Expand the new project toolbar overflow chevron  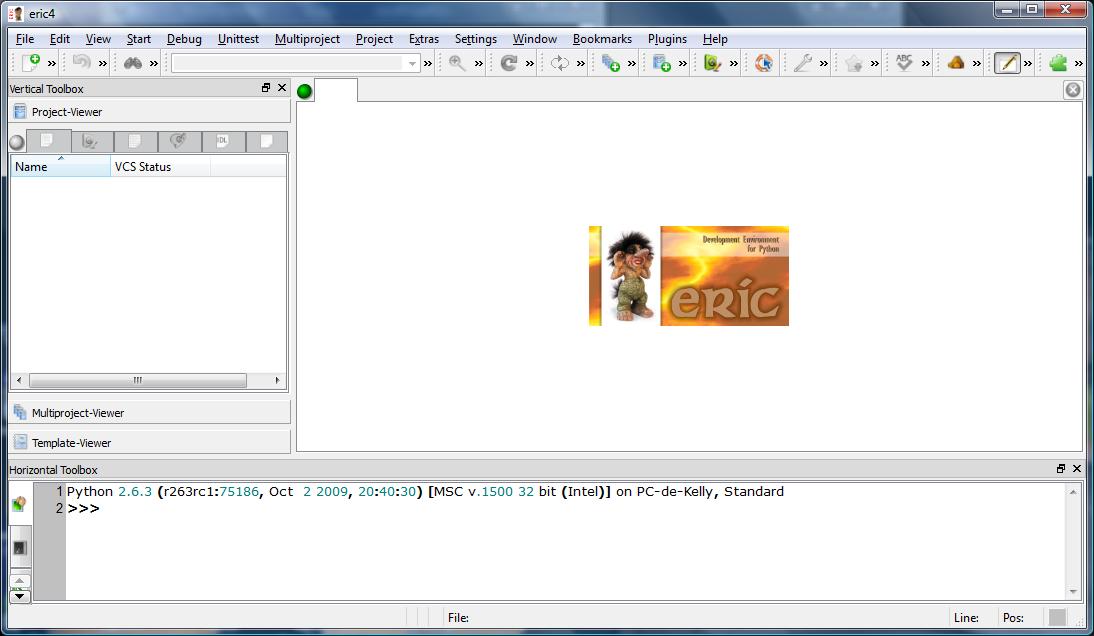click(x=682, y=63)
